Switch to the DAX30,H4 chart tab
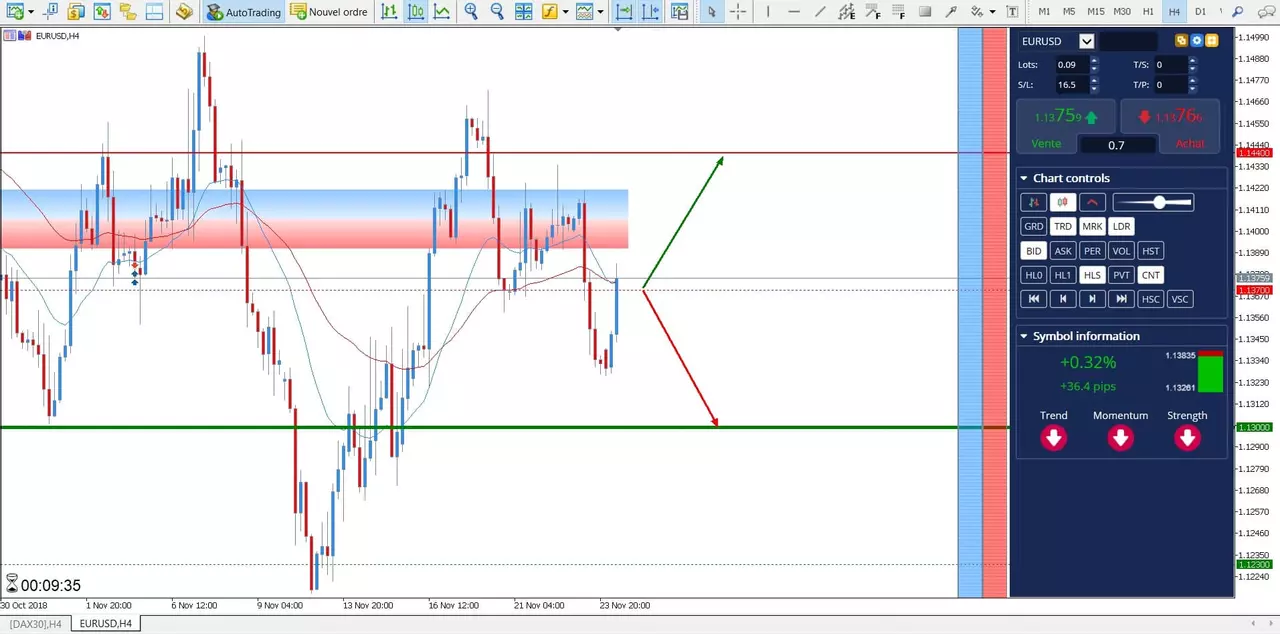Image resolution: width=1280 pixels, height=634 pixels. 36,624
